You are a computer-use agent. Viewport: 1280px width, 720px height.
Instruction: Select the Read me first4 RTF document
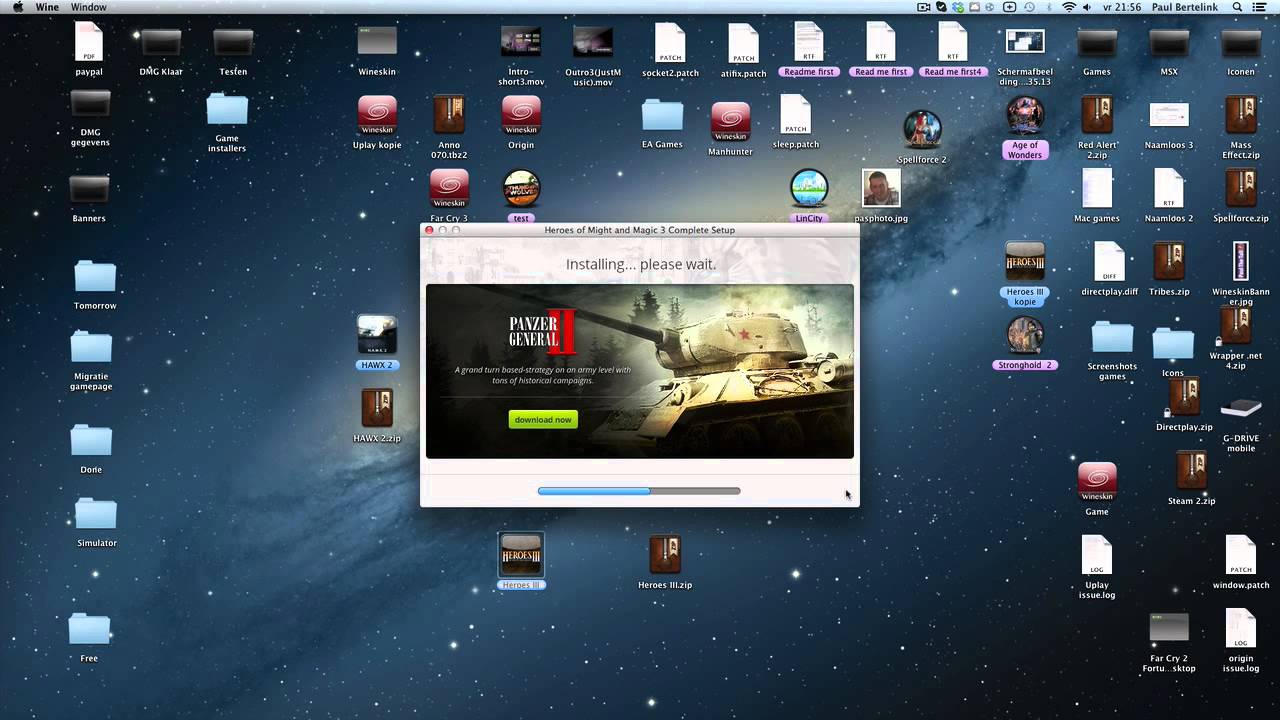(953, 42)
